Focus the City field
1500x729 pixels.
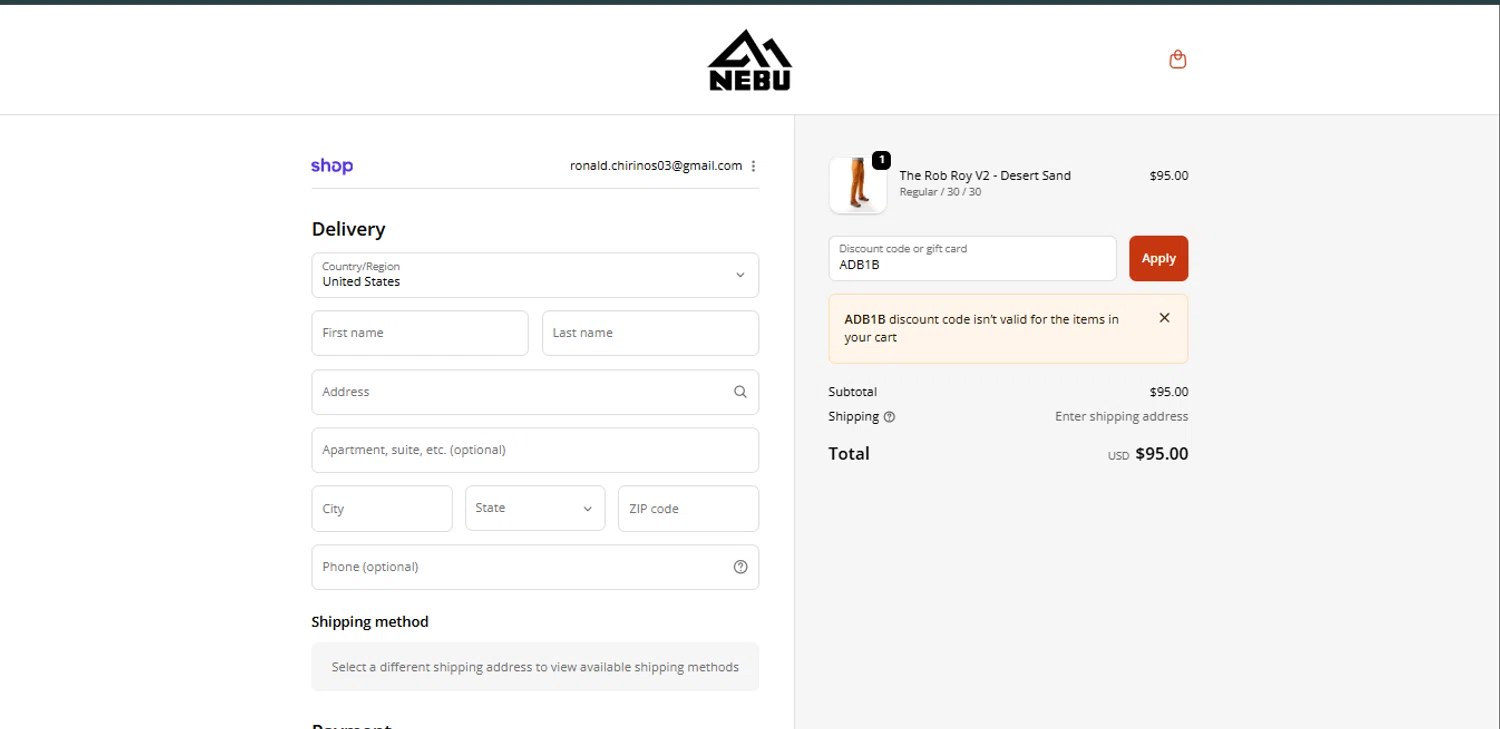[x=382, y=509]
